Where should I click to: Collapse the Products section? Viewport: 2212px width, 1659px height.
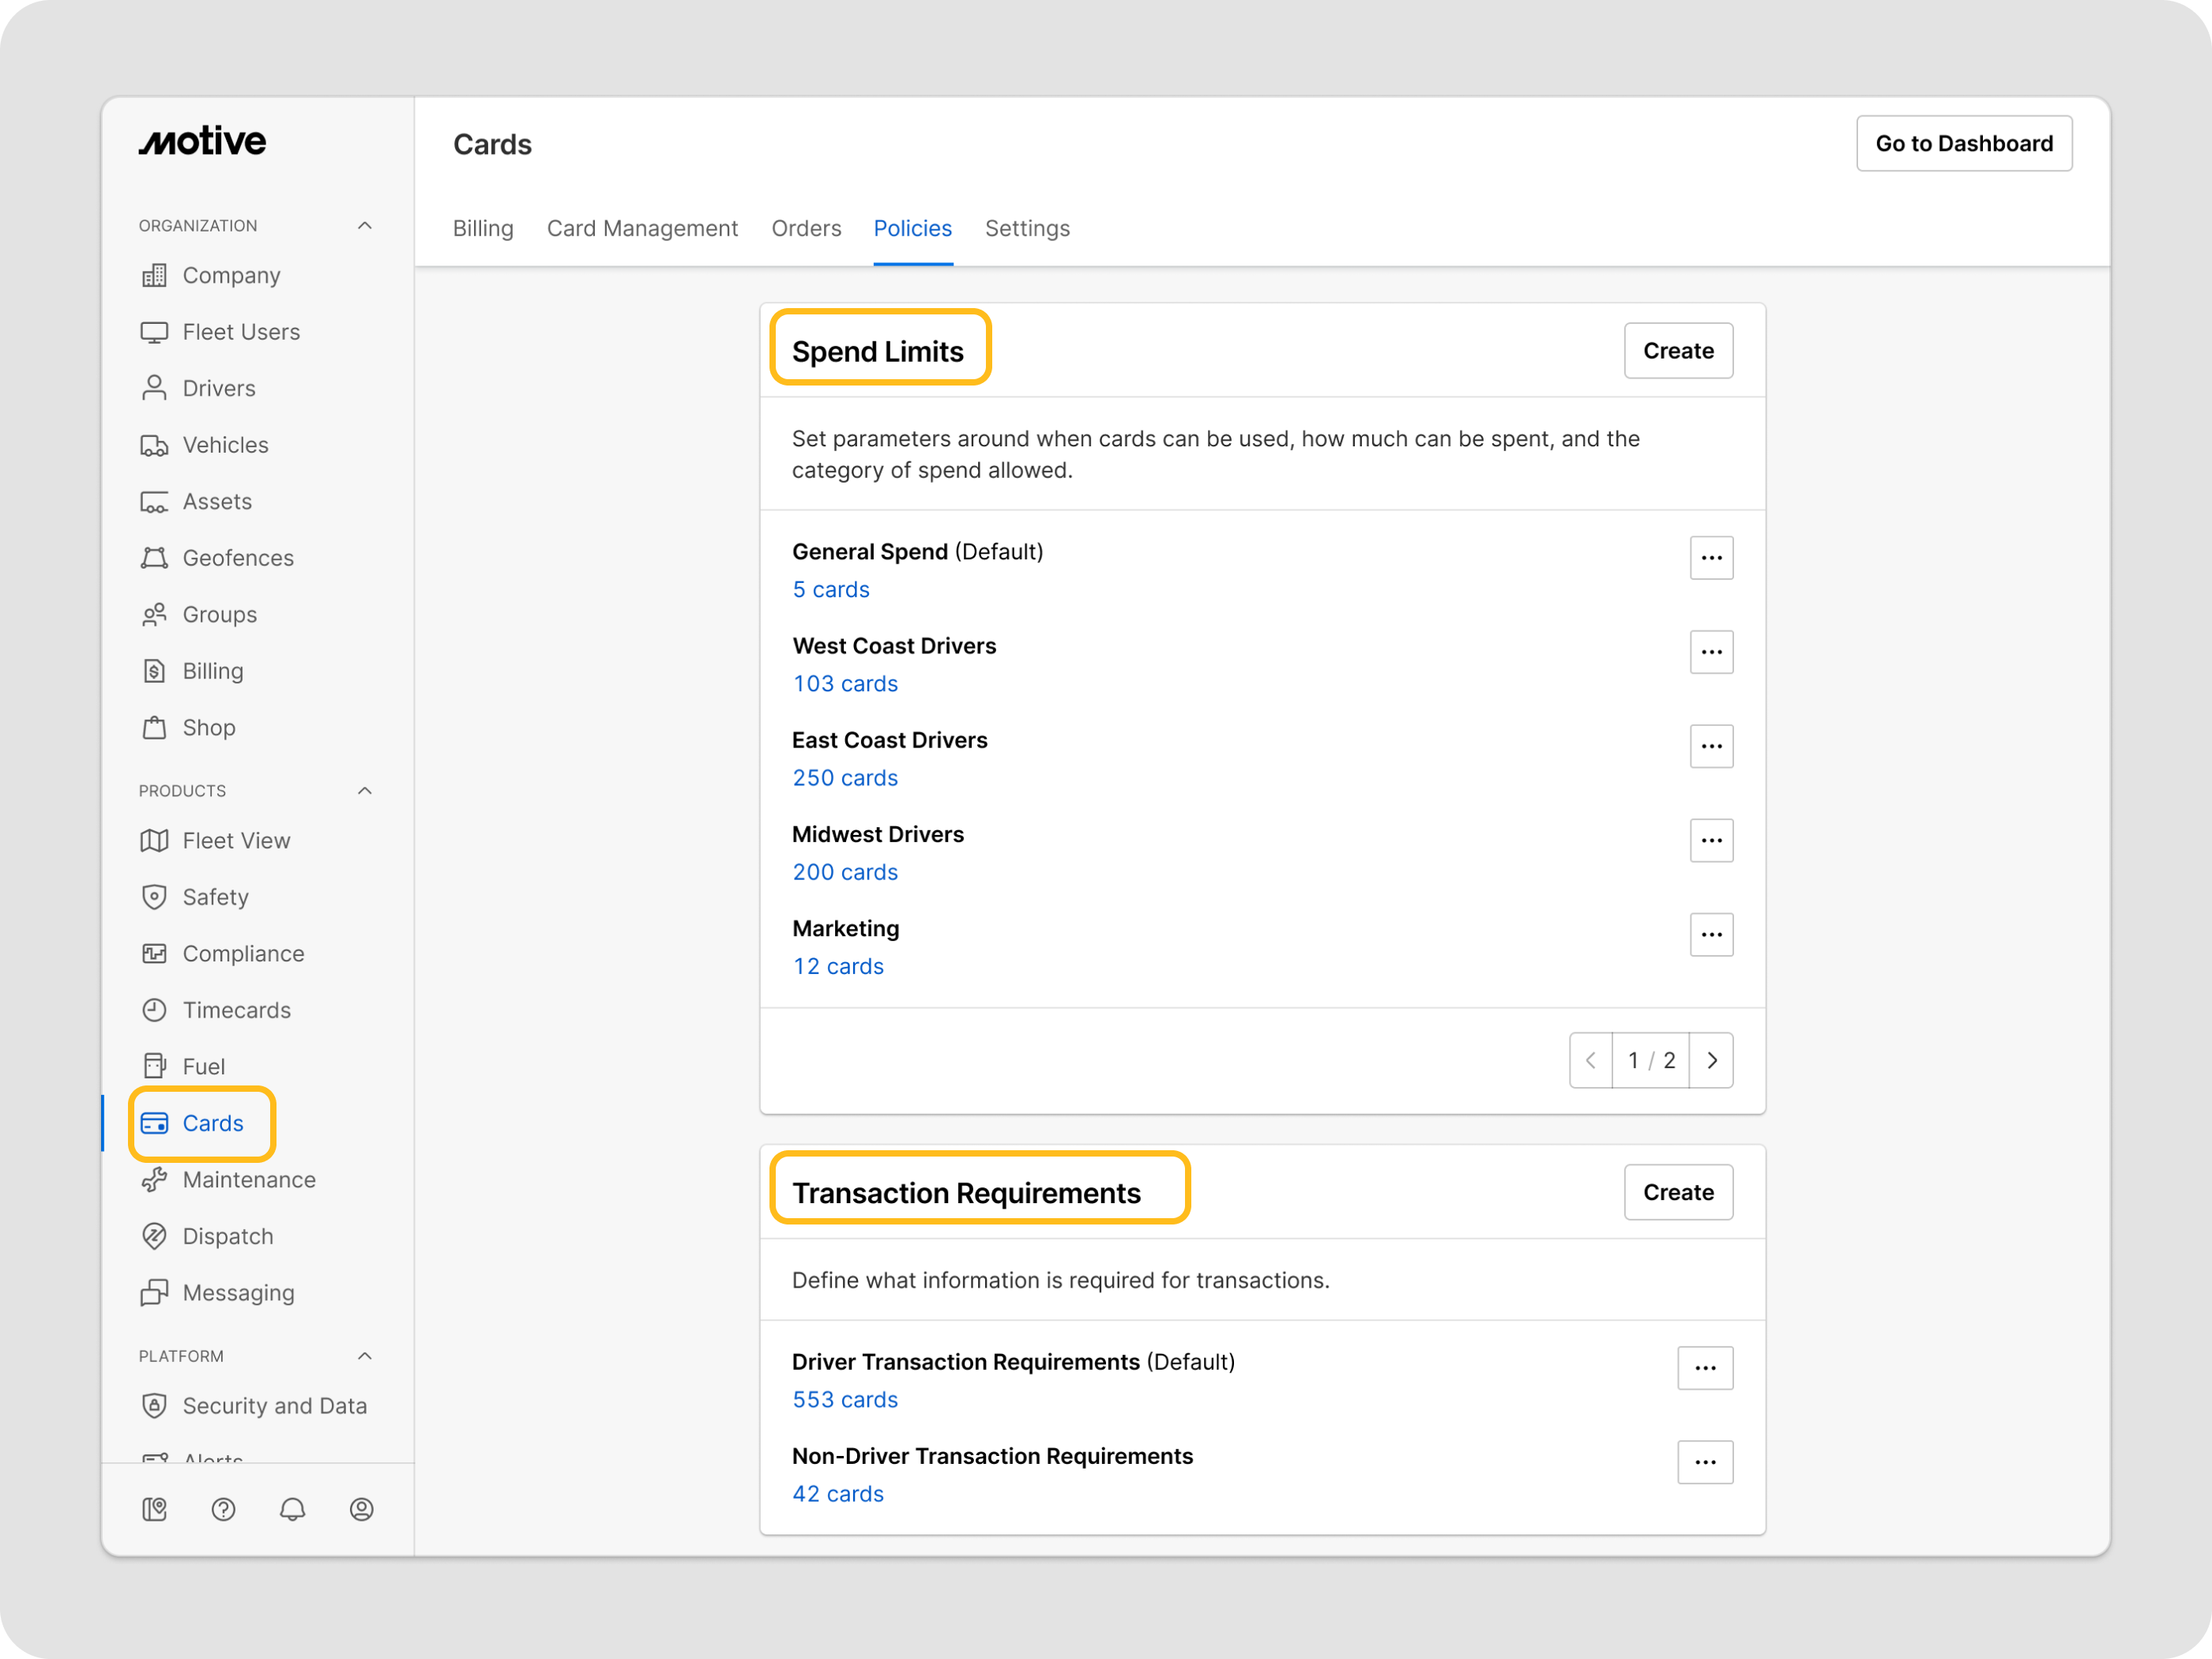[x=365, y=791]
